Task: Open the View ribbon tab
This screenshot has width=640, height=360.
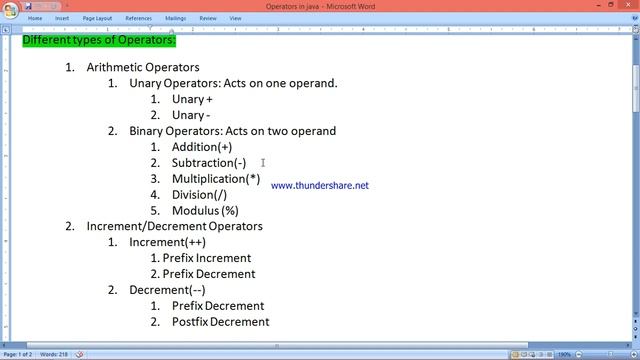Action: [x=235, y=18]
